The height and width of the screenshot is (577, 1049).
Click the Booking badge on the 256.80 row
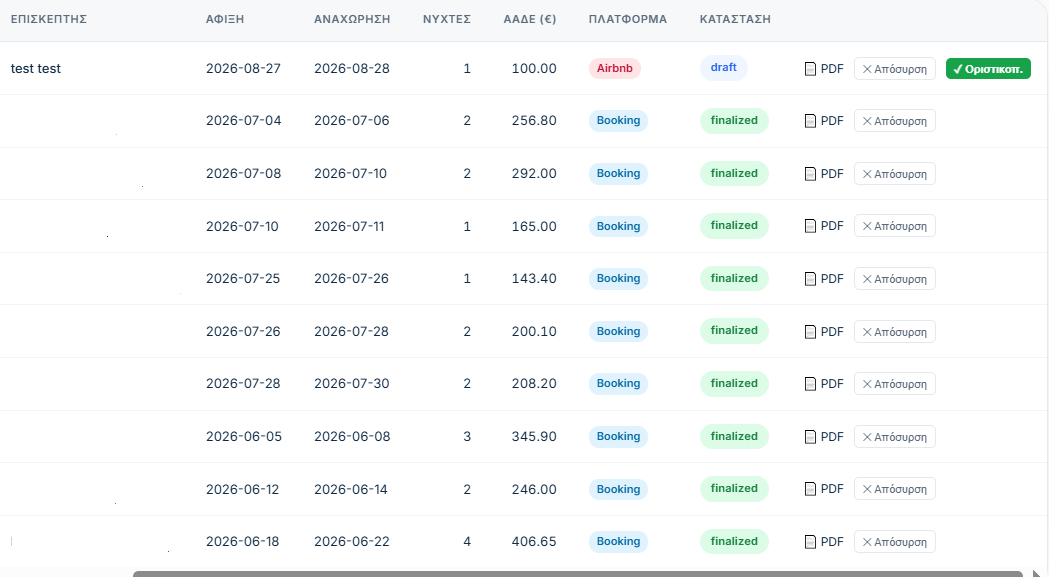pyautogui.click(x=618, y=120)
